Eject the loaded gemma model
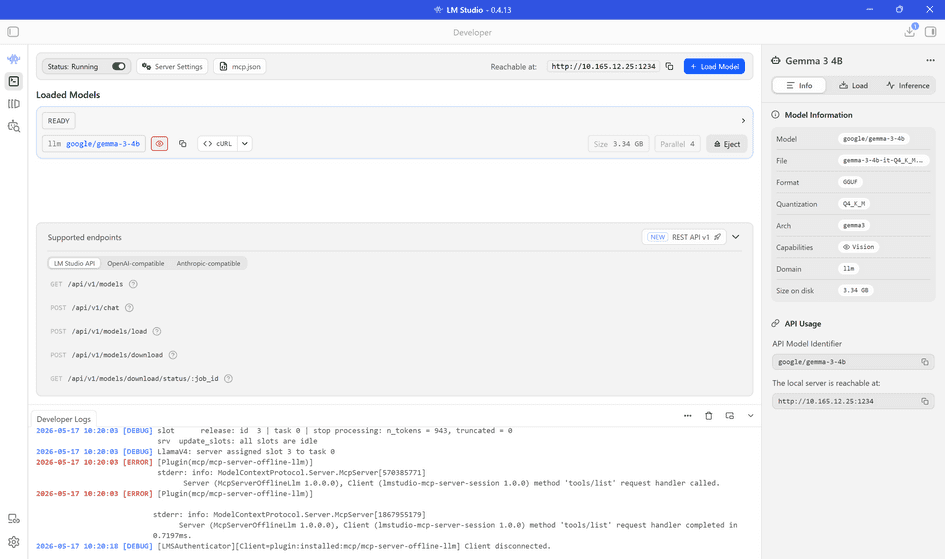 coord(727,144)
